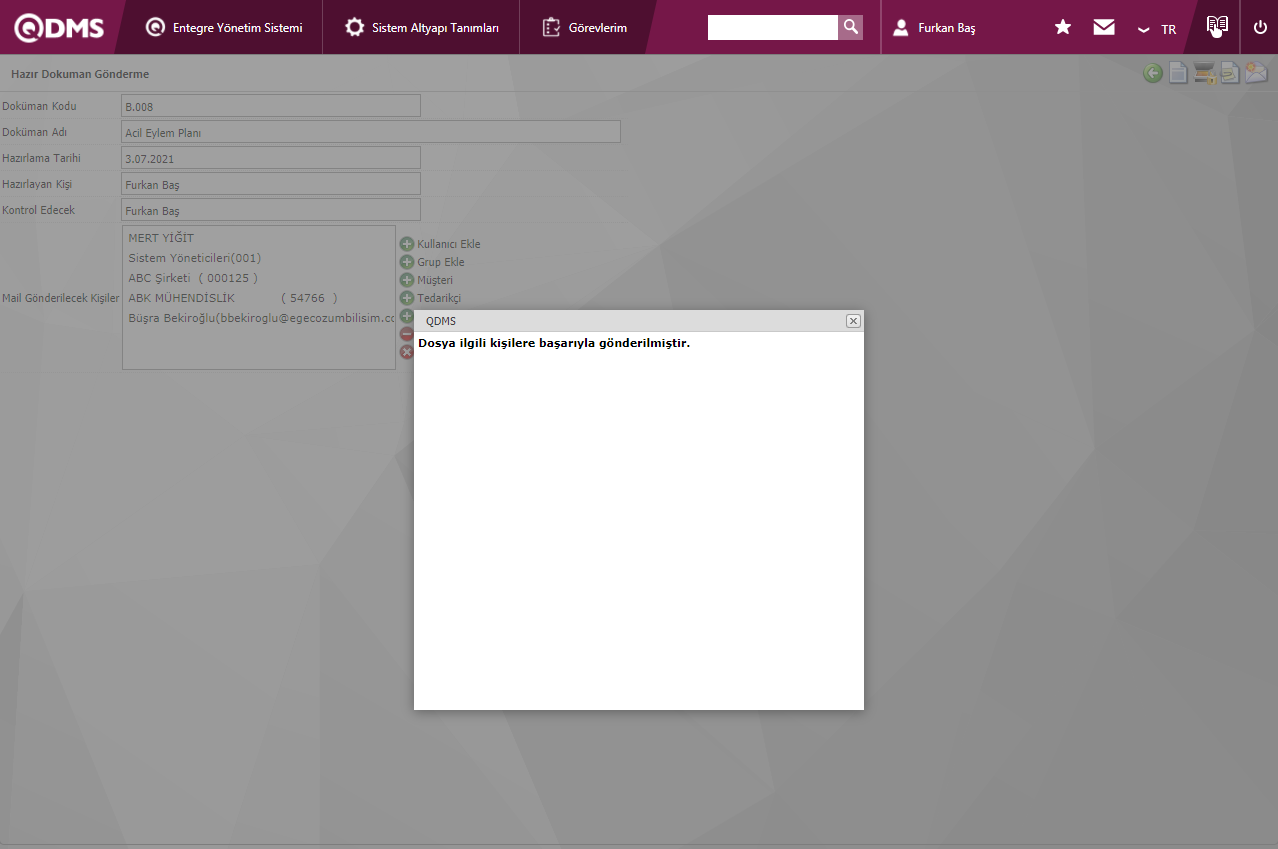Click the Kullanıcı Ekle link
The width and height of the screenshot is (1278, 849).
[x=449, y=244]
